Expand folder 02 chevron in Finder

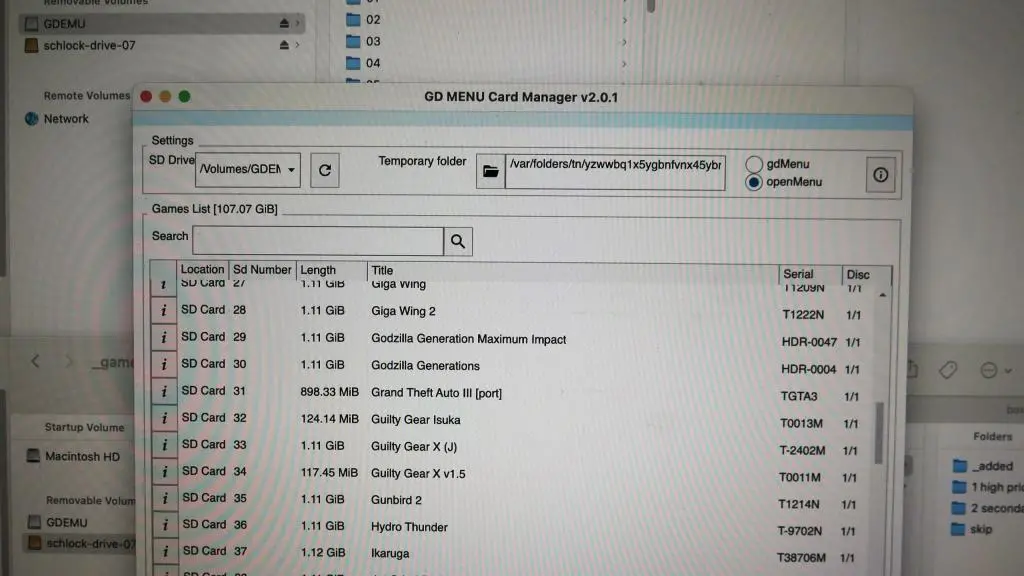[624, 20]
